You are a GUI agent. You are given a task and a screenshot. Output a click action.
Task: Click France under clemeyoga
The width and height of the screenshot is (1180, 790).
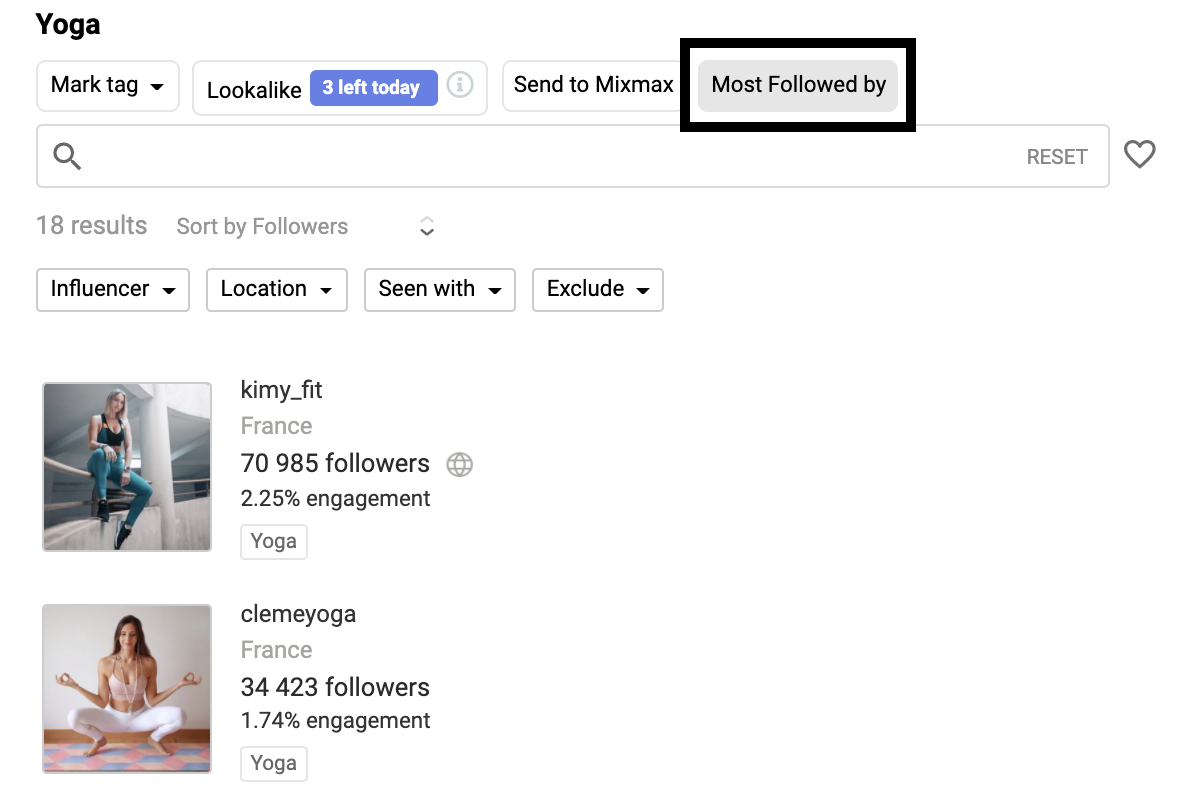click(x=276, y=650)
